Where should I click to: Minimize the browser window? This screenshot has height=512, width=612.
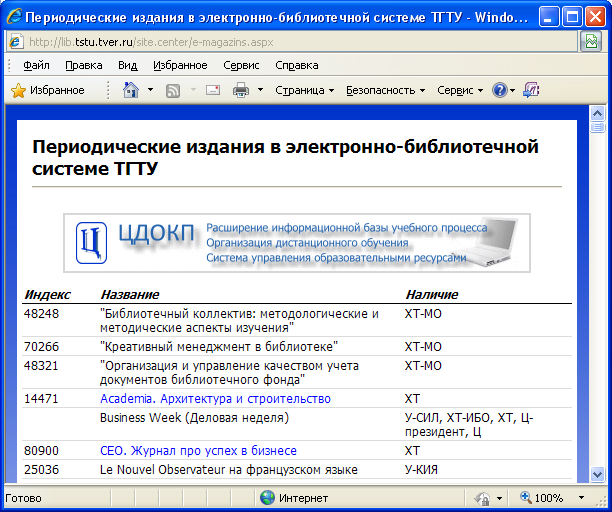548,17
